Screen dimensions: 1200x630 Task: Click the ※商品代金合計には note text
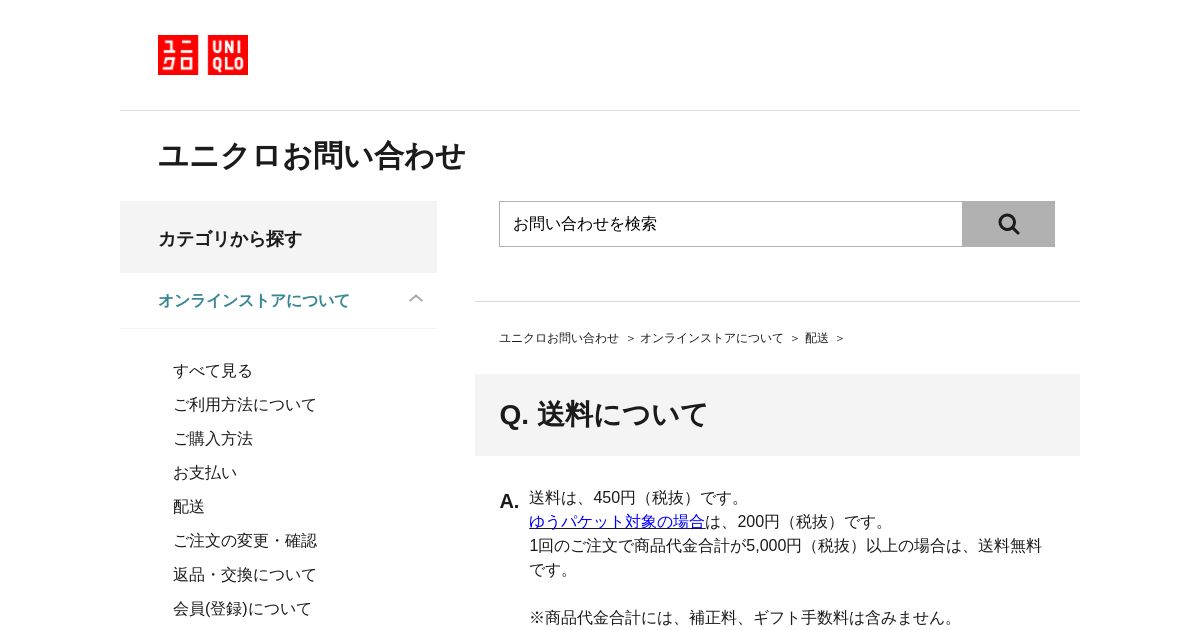click(x=745, y=618)
